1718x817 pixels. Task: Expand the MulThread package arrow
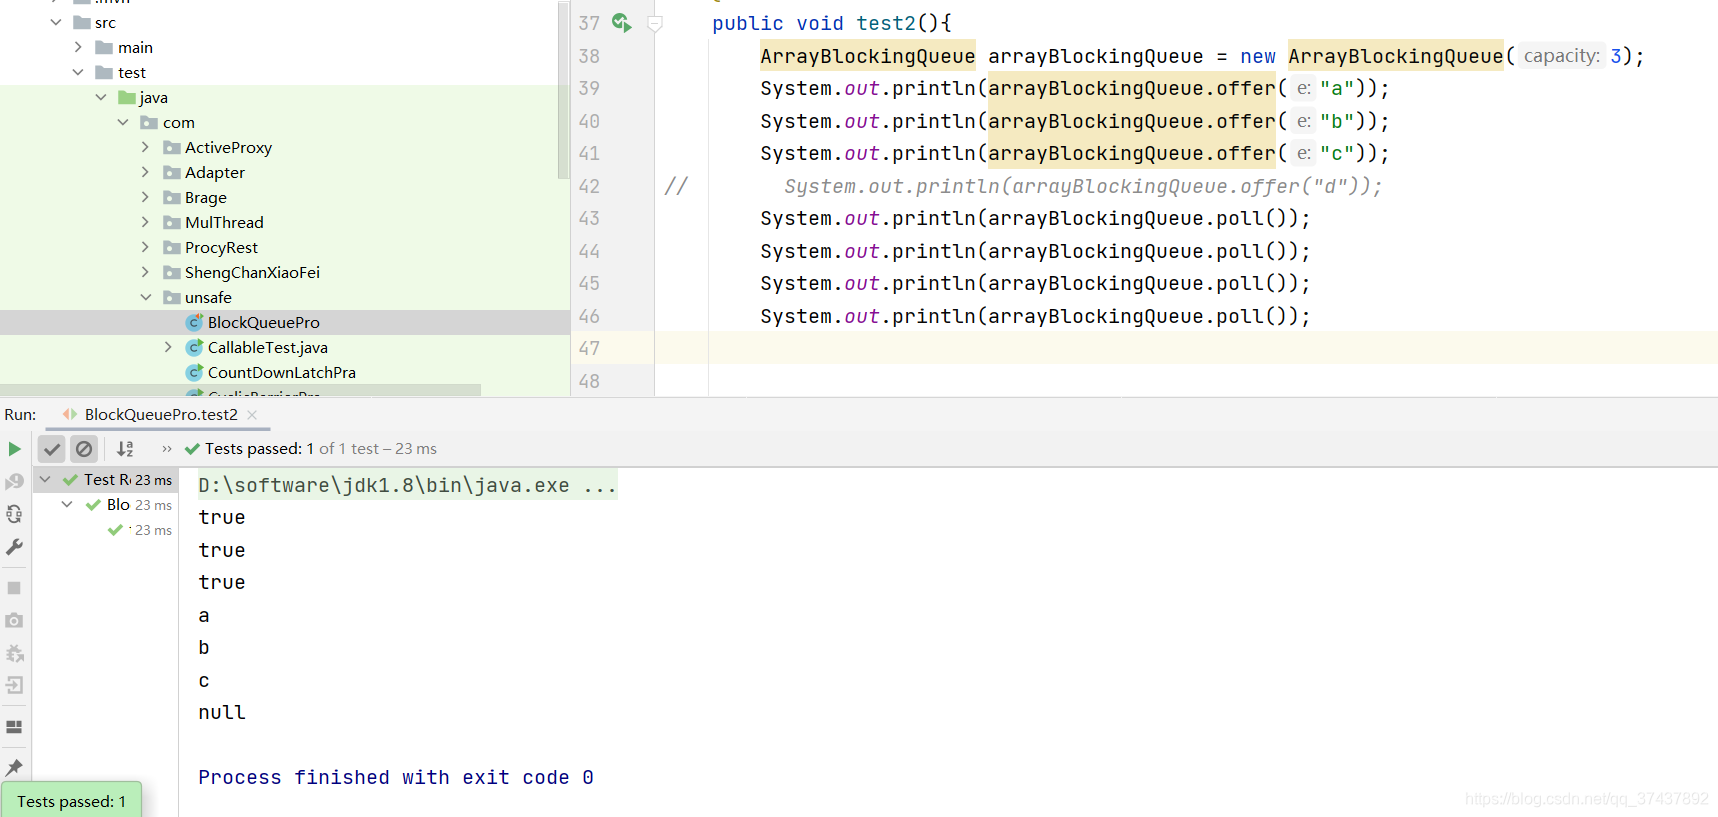pyautogui.click(x=146, y=222)
